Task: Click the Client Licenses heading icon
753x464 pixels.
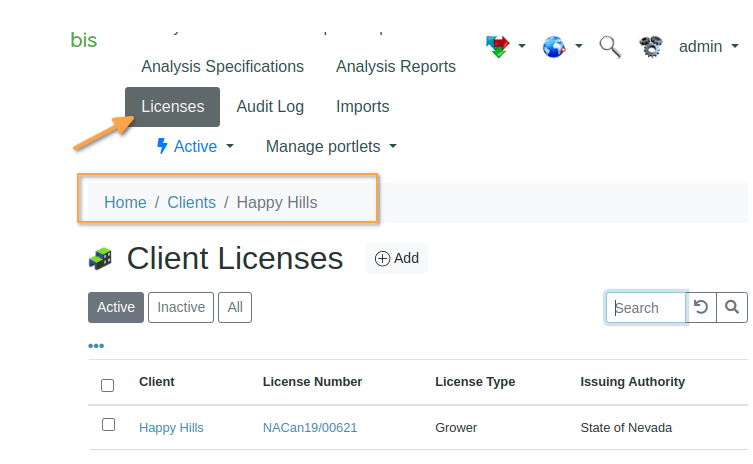Action: click(101, 259)
